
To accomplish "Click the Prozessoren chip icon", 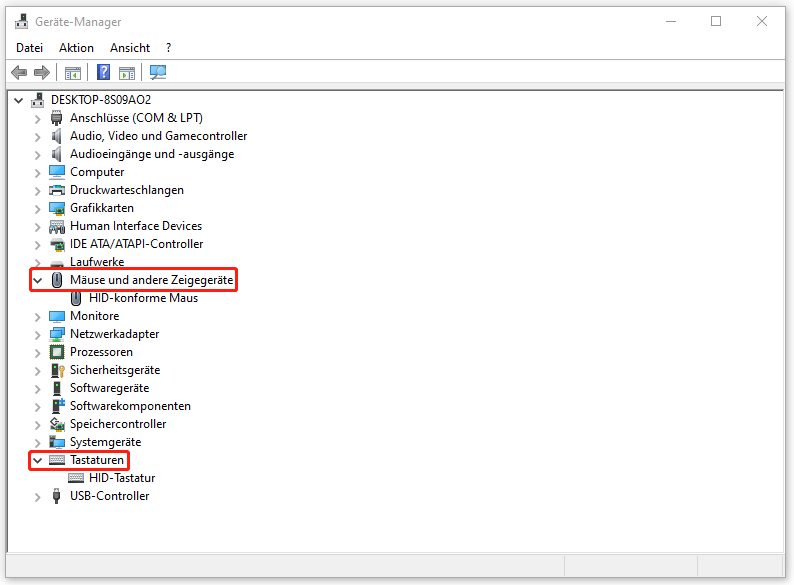I will point(57,352).
